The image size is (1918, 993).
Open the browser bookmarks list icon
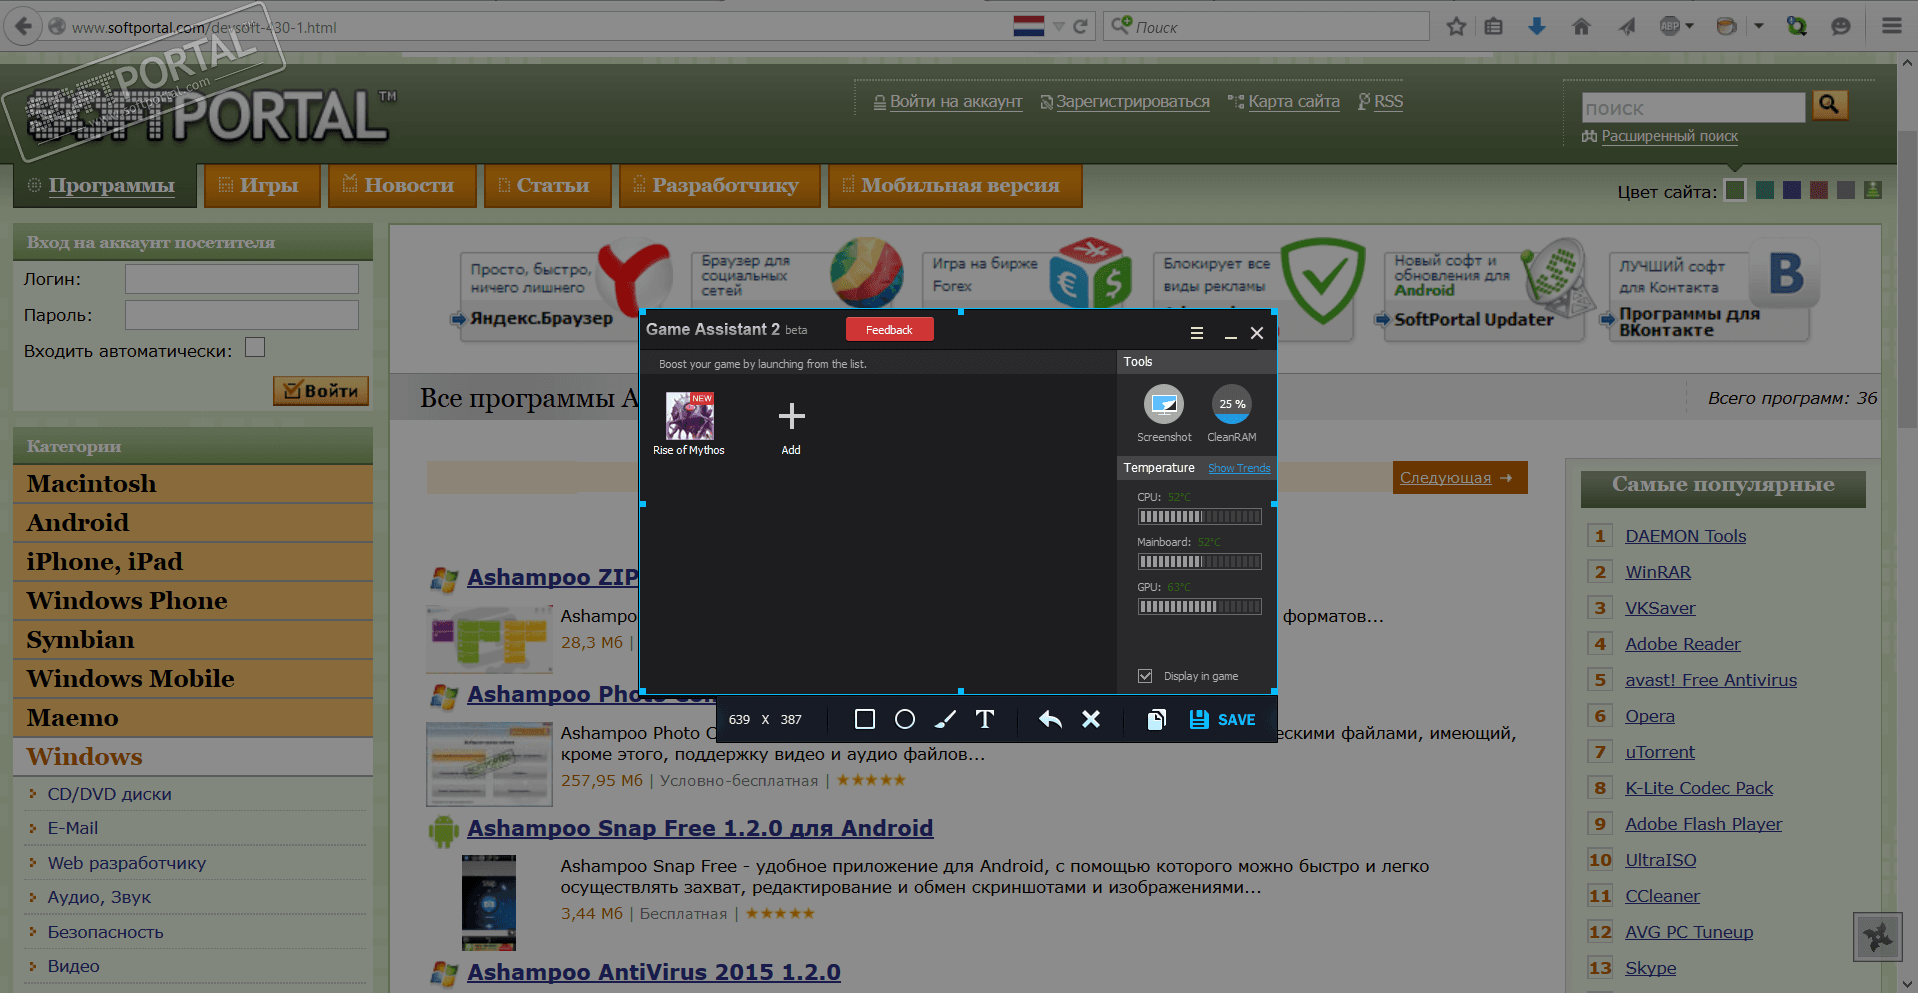(x=1493, y=27)
